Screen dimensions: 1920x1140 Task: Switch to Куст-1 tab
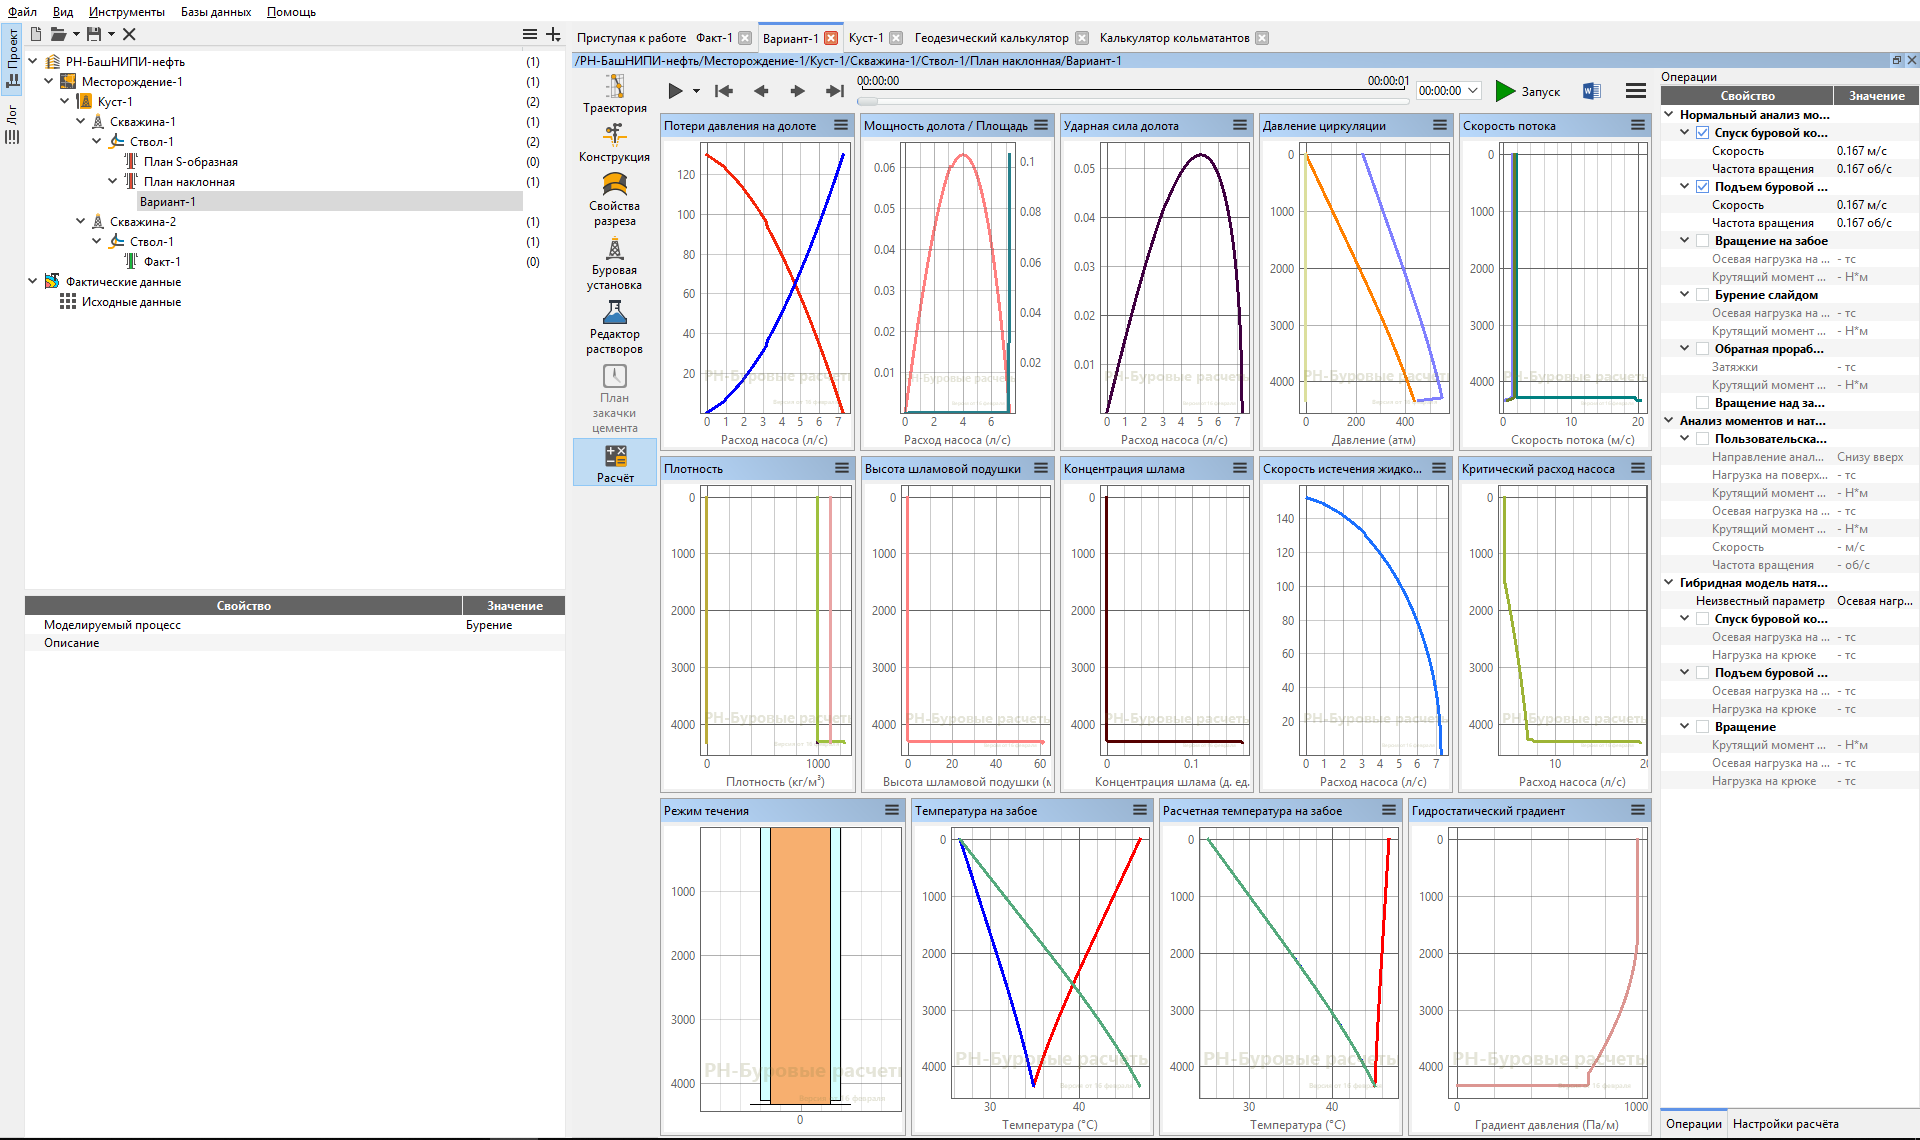coord(866,38)
